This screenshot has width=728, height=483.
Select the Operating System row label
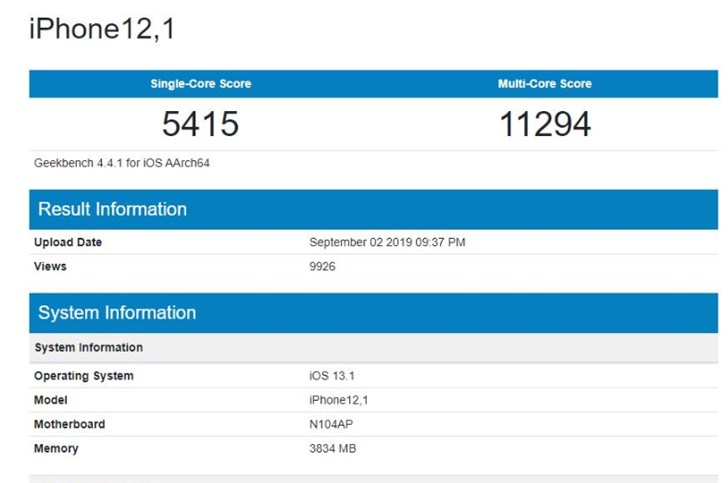pos(83,376)
